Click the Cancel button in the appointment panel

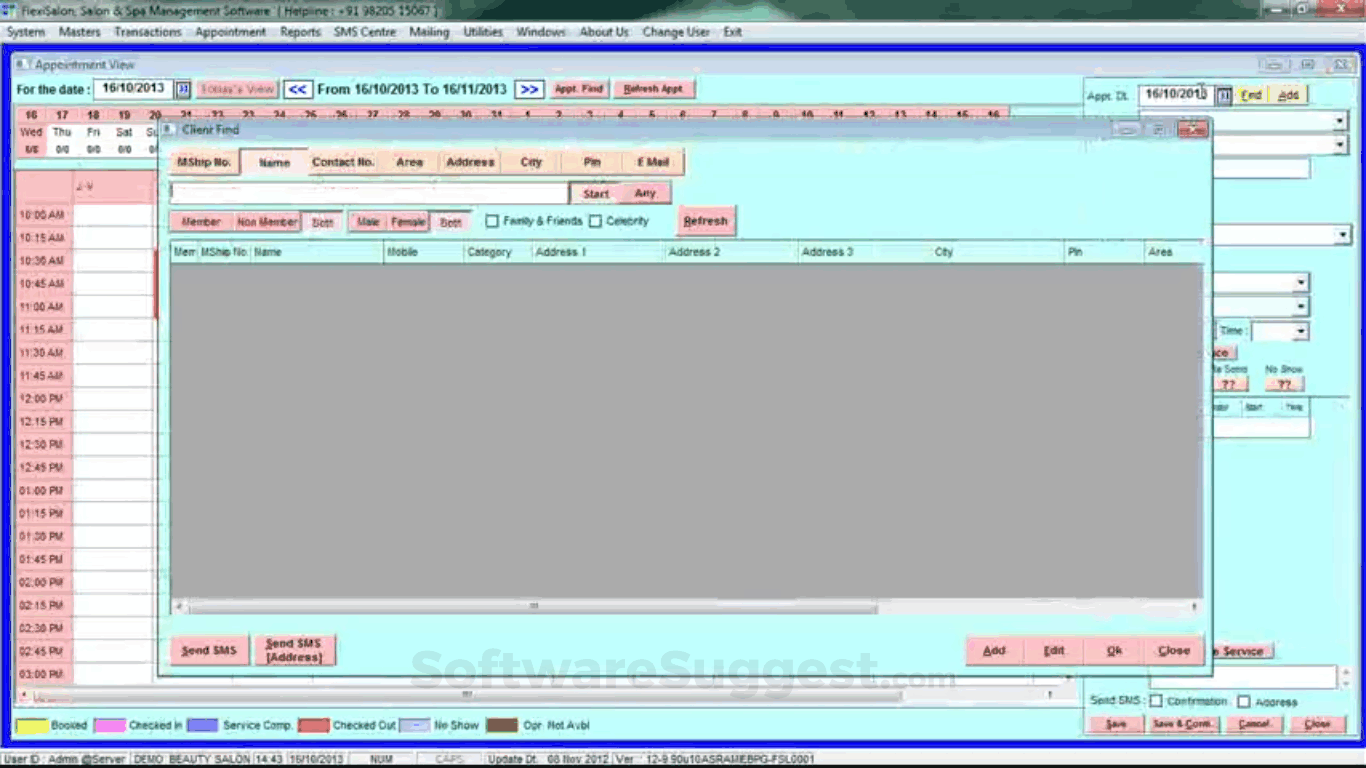(1255, 724)
